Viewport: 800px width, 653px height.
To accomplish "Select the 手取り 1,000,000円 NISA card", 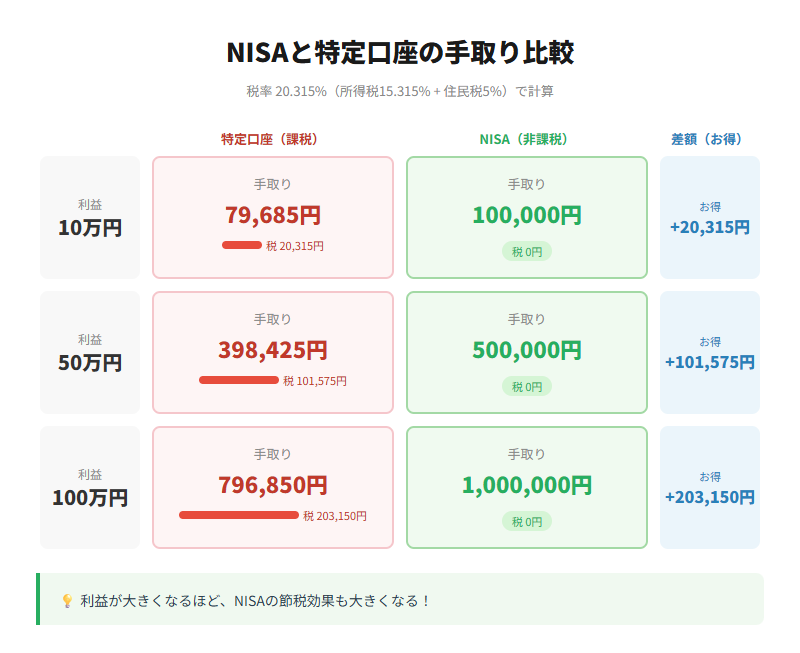I will pos(528,486).
